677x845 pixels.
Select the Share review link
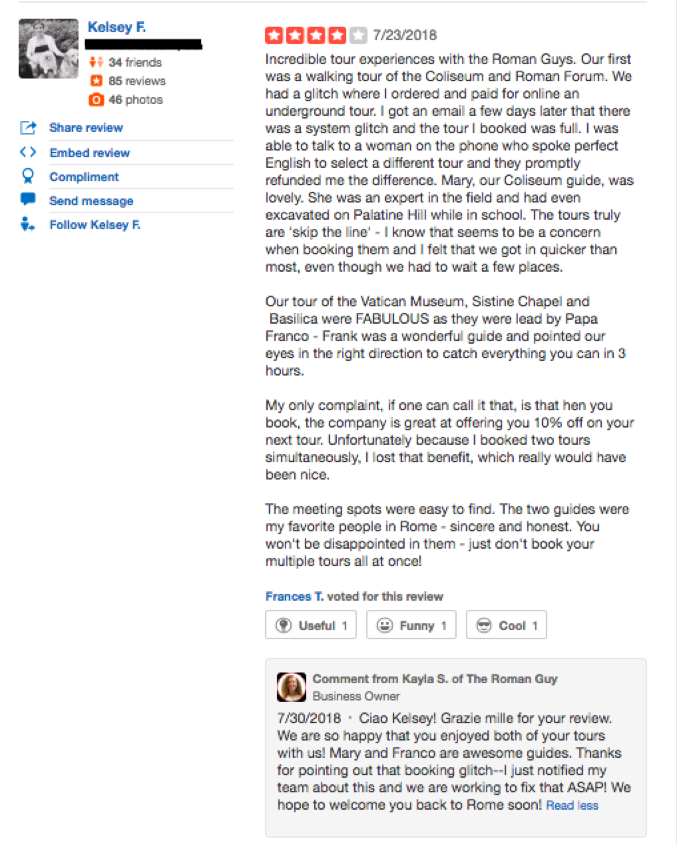pyautogui.click(x=86, y=128)
